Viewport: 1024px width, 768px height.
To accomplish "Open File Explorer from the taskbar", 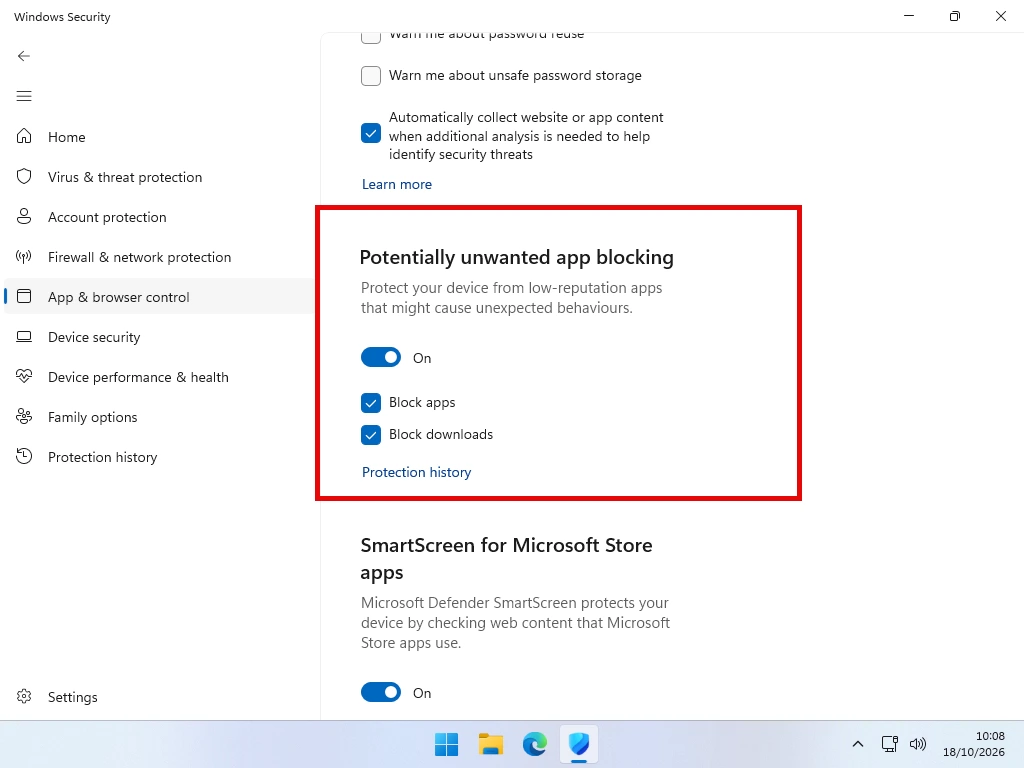I will (x=490, y=744).
